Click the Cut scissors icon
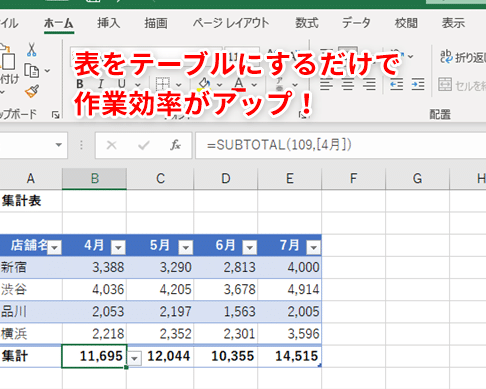 click(31, 50)
